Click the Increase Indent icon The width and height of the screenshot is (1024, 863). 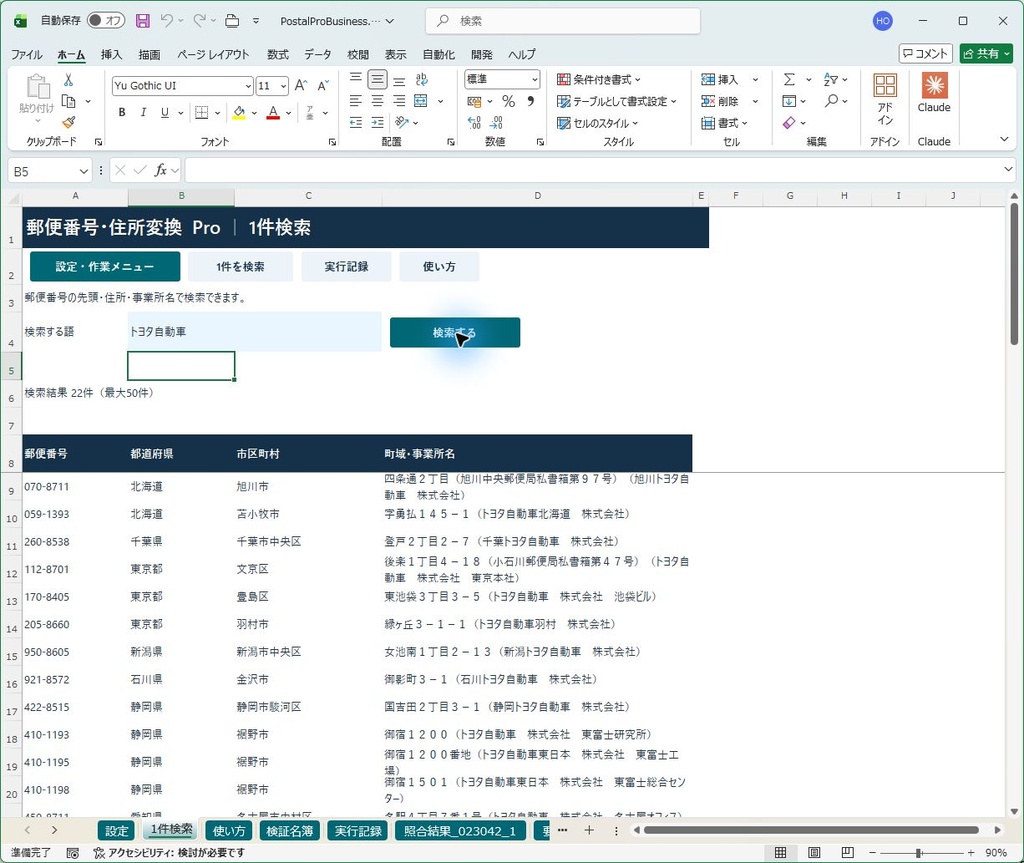(x=377, y=122)
